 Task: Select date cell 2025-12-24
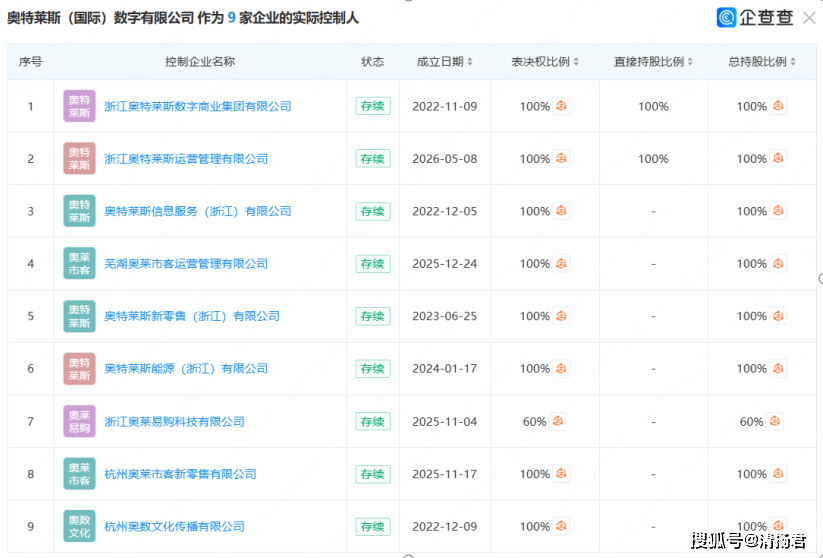point(445,264)
